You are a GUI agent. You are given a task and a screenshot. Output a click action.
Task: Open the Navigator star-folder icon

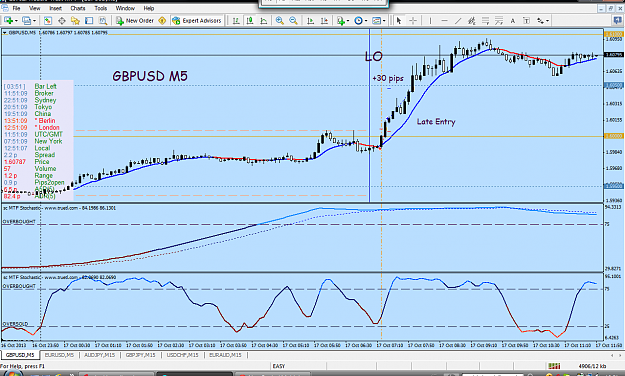tap(75, 20)
